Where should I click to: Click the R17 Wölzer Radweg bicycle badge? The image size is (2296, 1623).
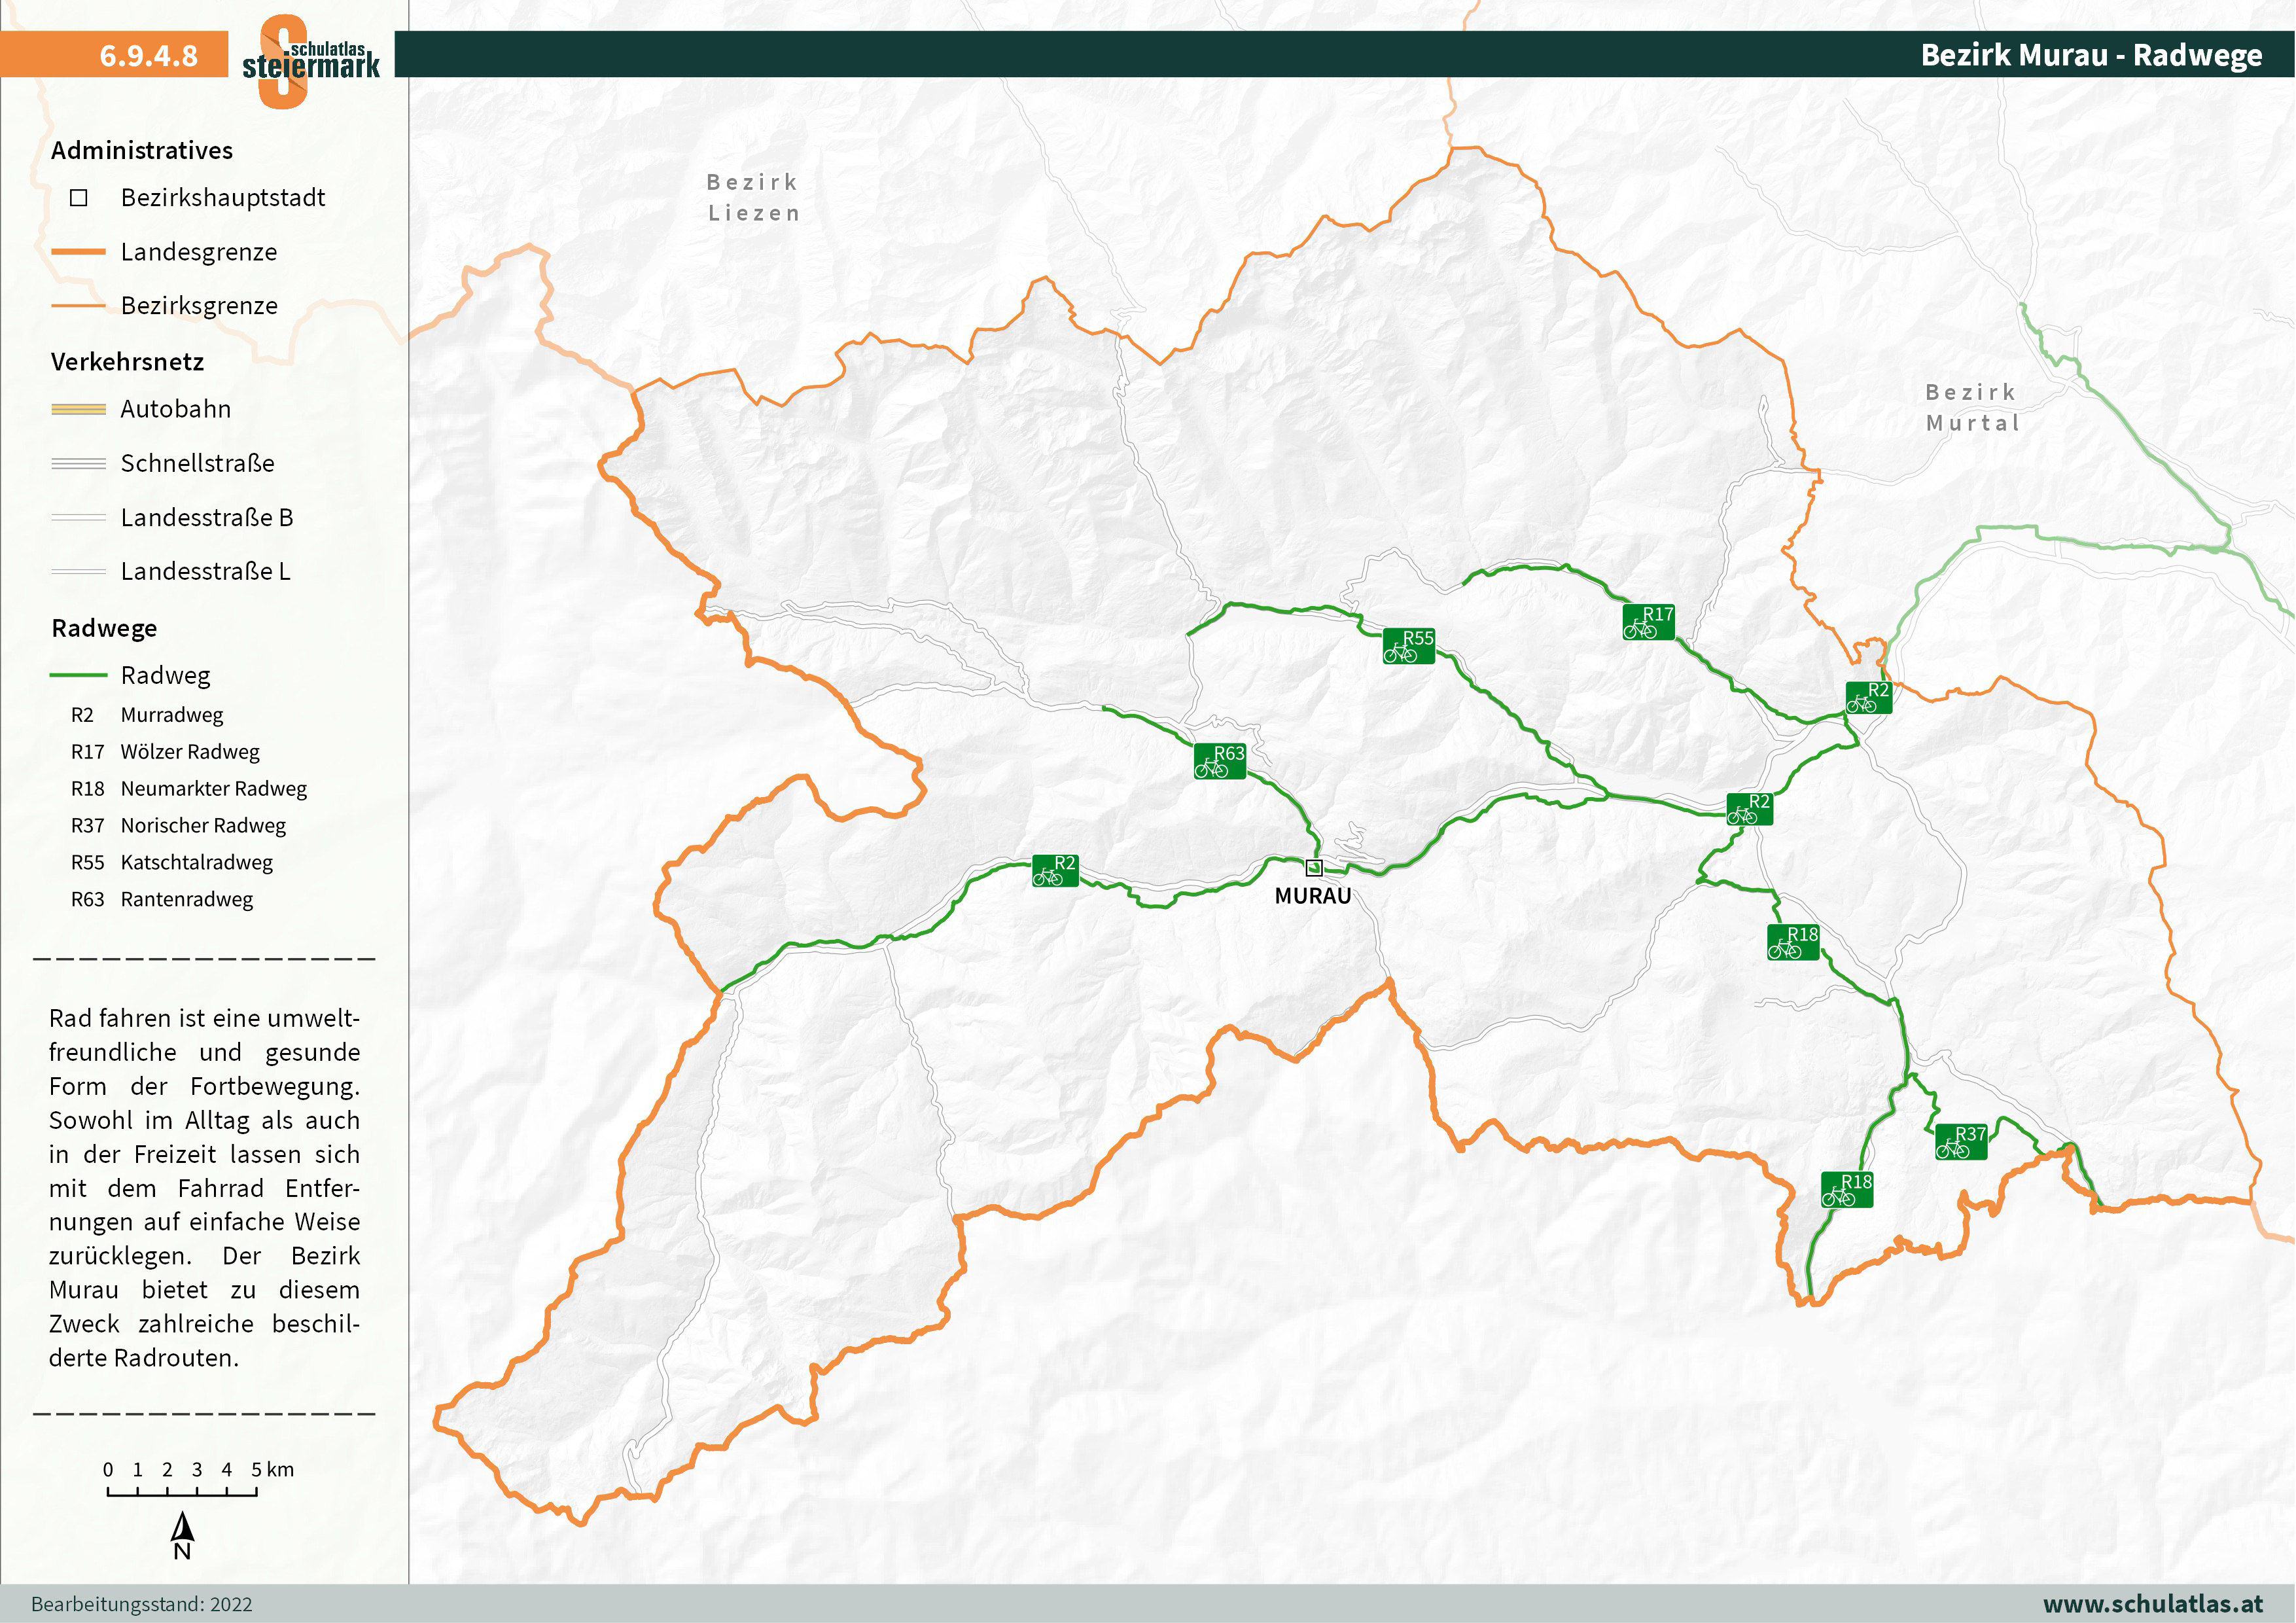pos(1650,621)
